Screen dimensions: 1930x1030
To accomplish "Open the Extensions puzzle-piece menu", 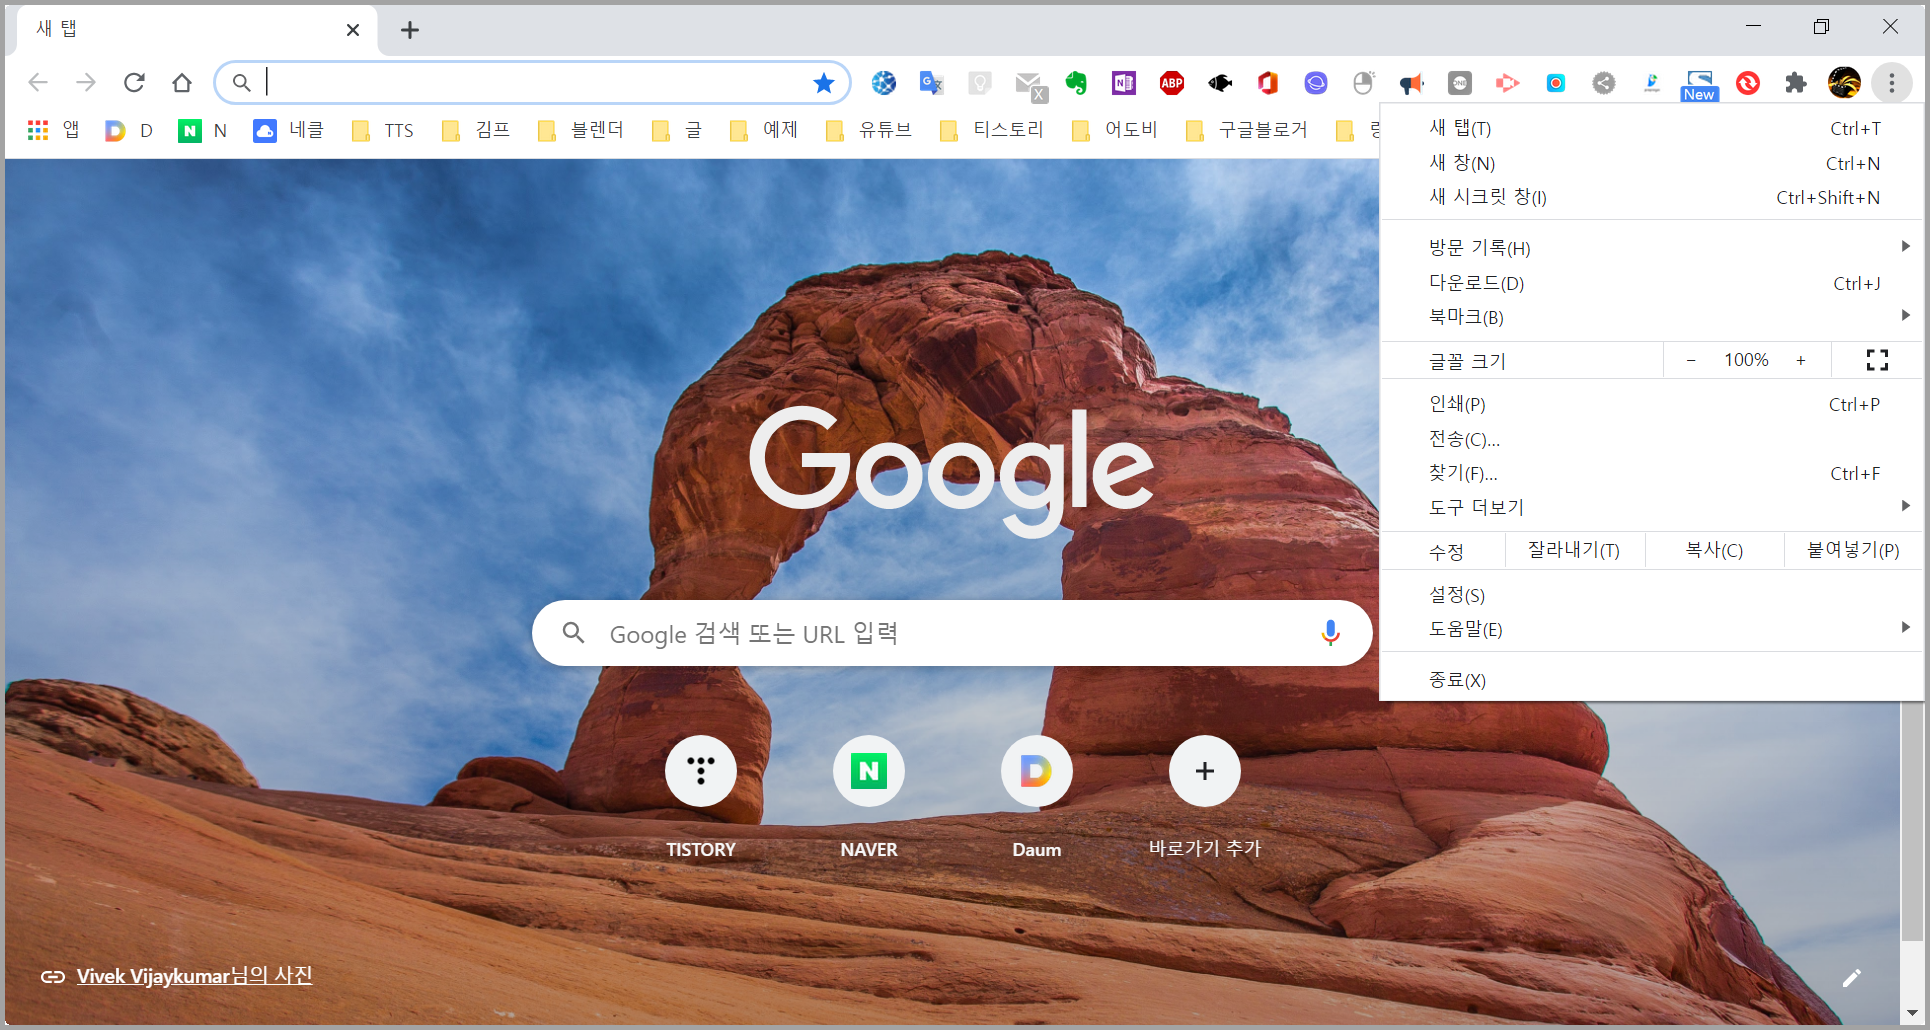I will coord(1796,83).
